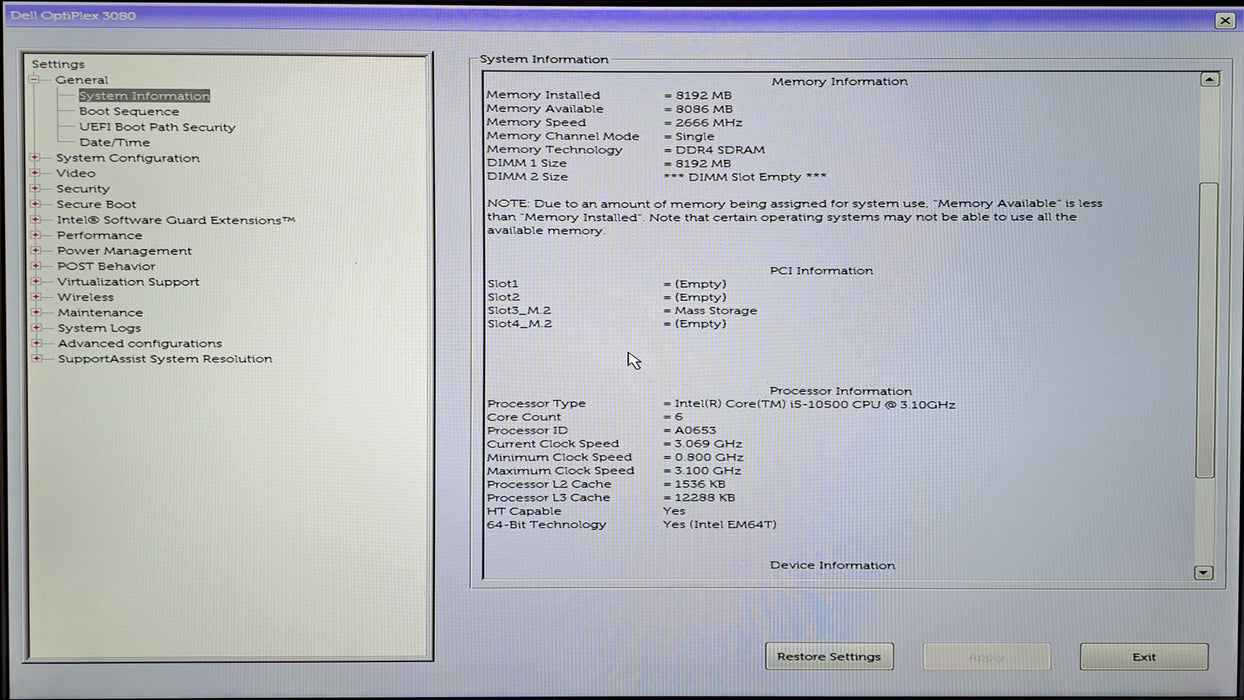This screenshot has height=700, width=1244.
Task: Click the greyed-out Apply button
Action: coord(987,657)
